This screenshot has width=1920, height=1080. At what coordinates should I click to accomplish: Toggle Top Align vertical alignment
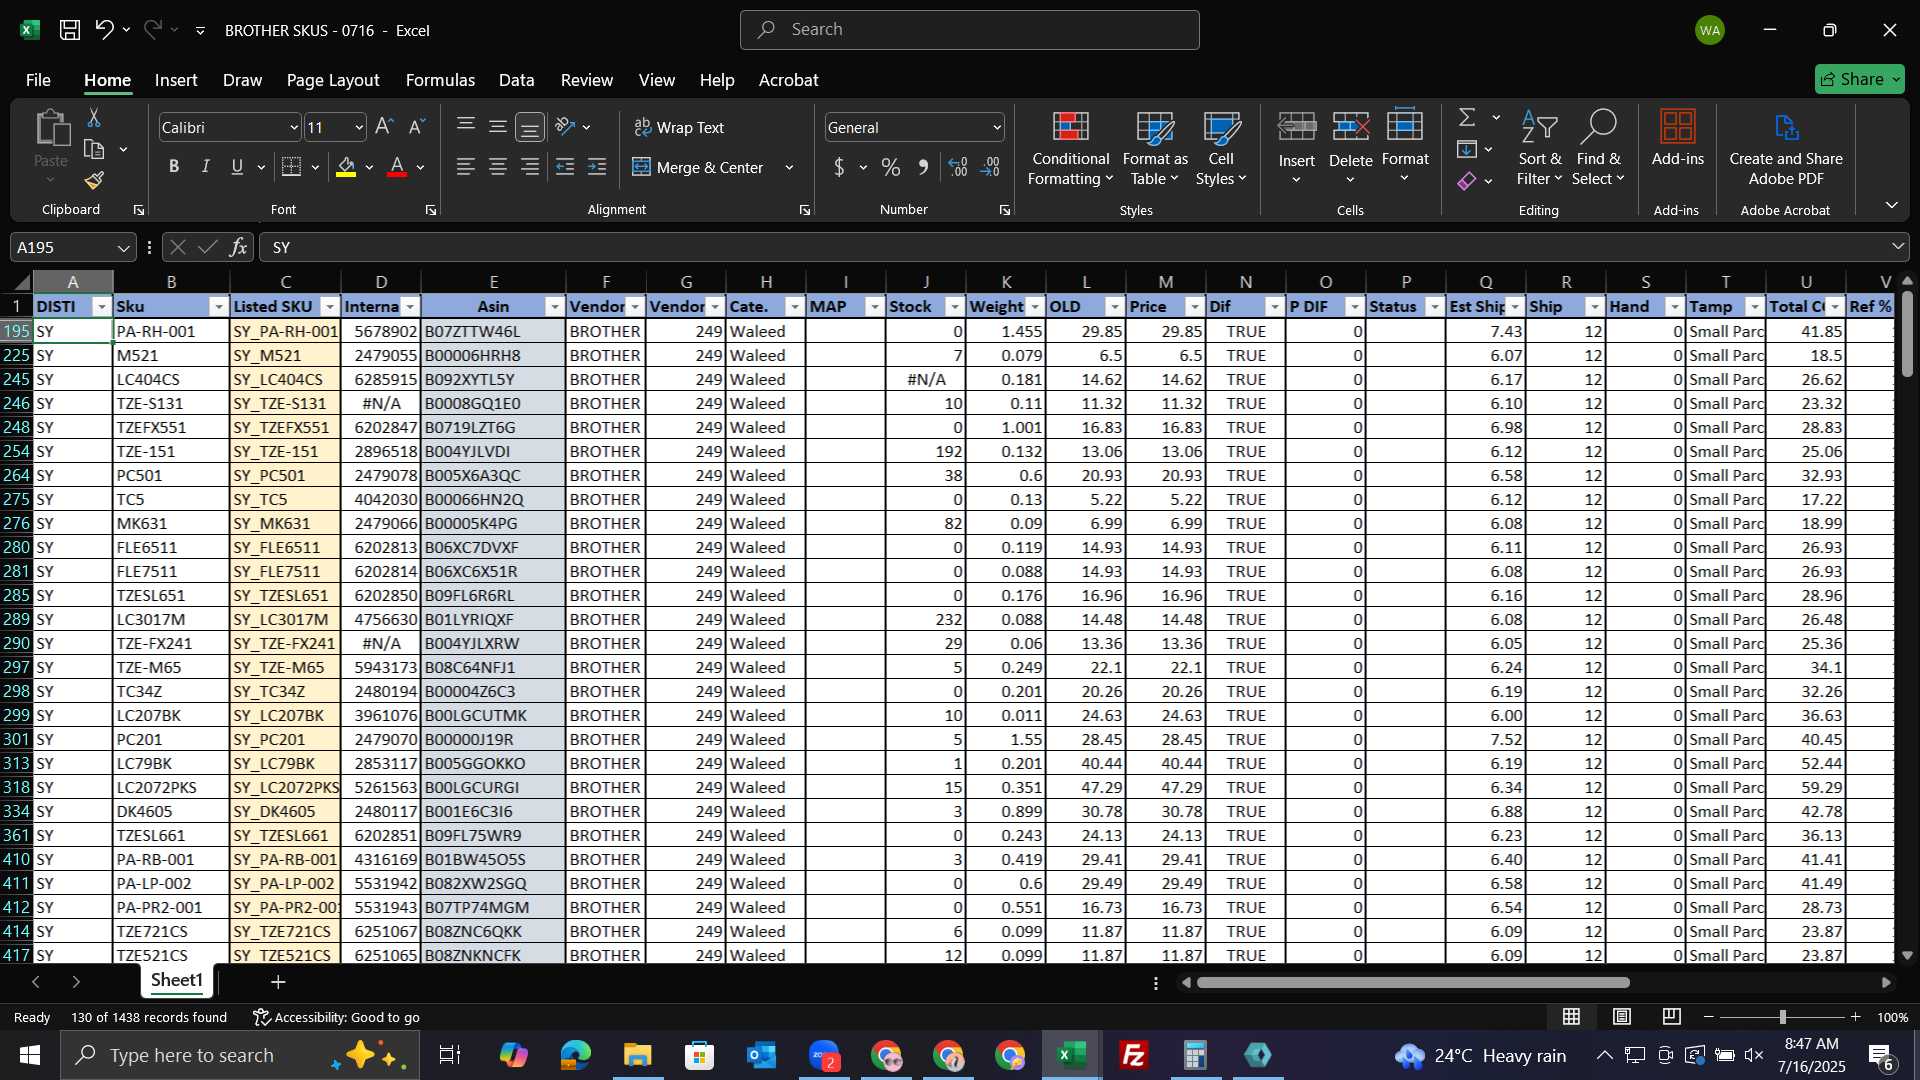465,127
